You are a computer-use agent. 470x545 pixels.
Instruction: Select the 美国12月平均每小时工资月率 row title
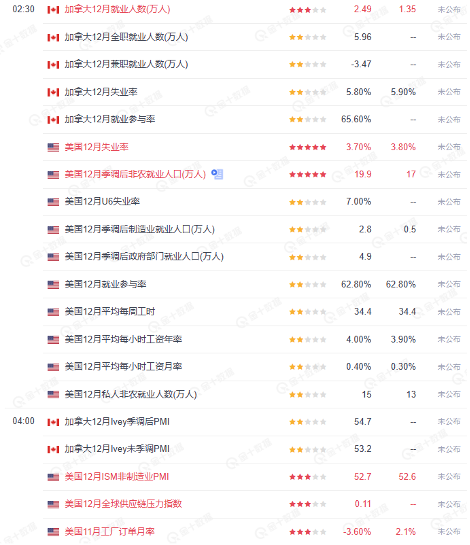[123, 367]
